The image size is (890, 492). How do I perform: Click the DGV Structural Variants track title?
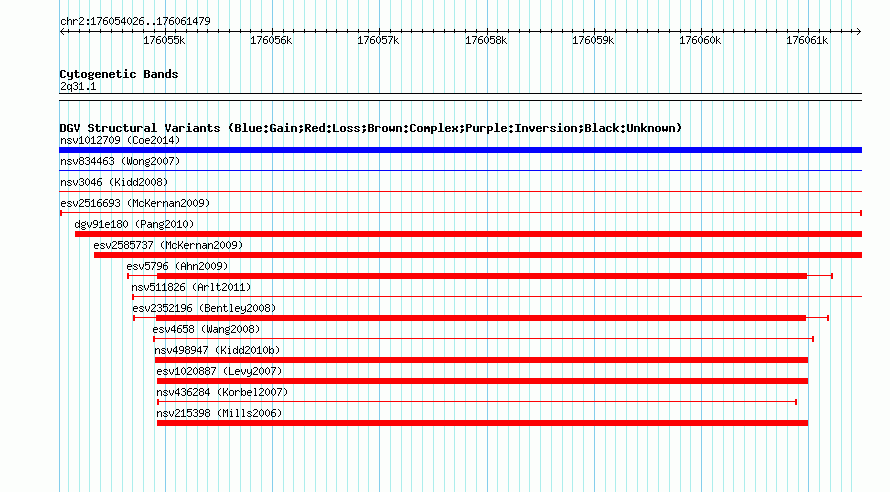[370, 128]
